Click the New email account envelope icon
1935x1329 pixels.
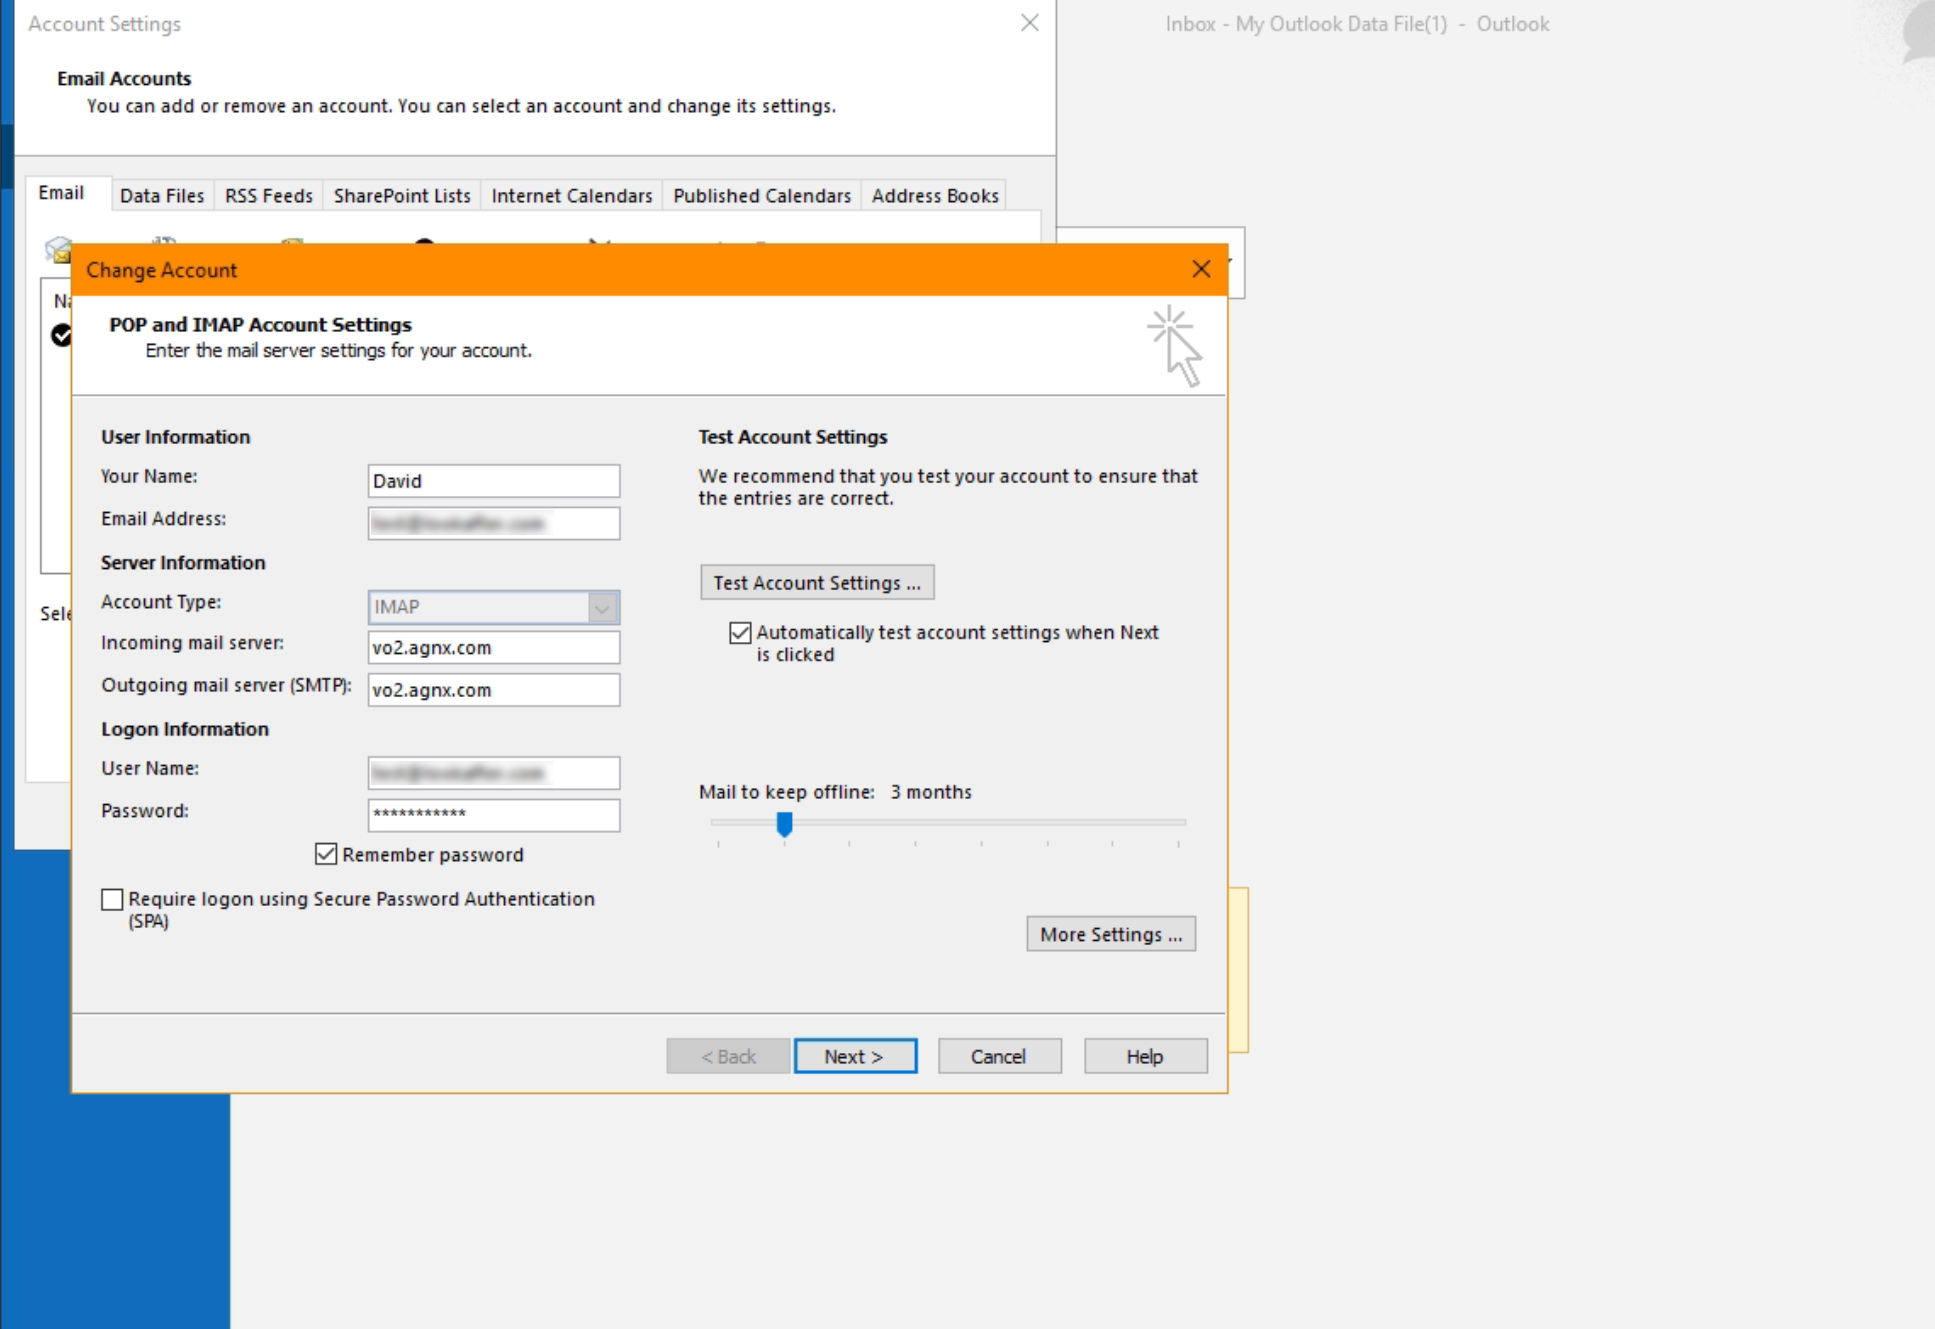pyautogui.click(x=58, y=248)
